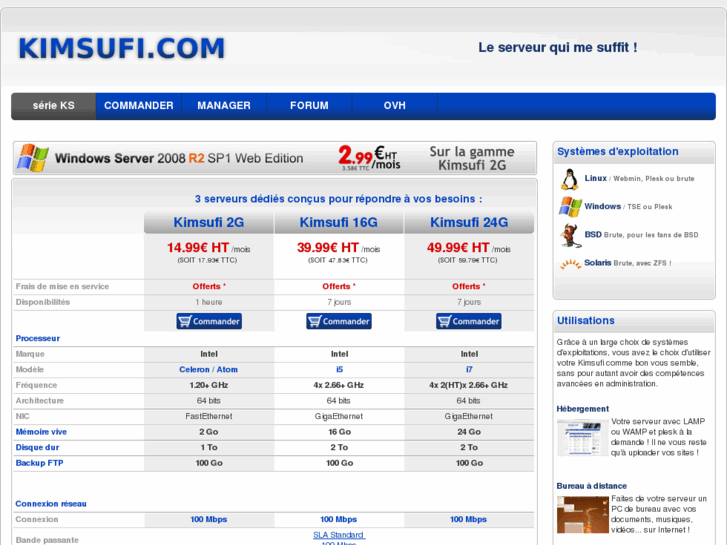Click the 100 Mbps value under Kimsufi 2G
727x545 pixels.
[209, 519]
